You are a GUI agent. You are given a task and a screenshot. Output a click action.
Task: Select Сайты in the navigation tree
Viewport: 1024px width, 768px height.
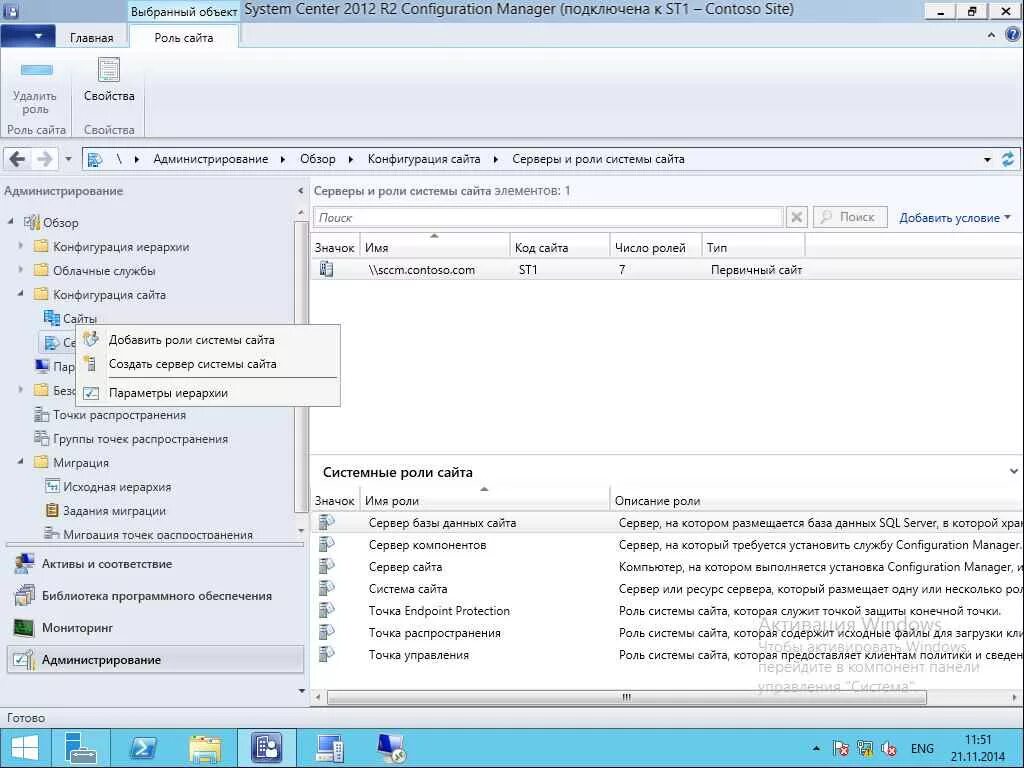coord(80,318)
